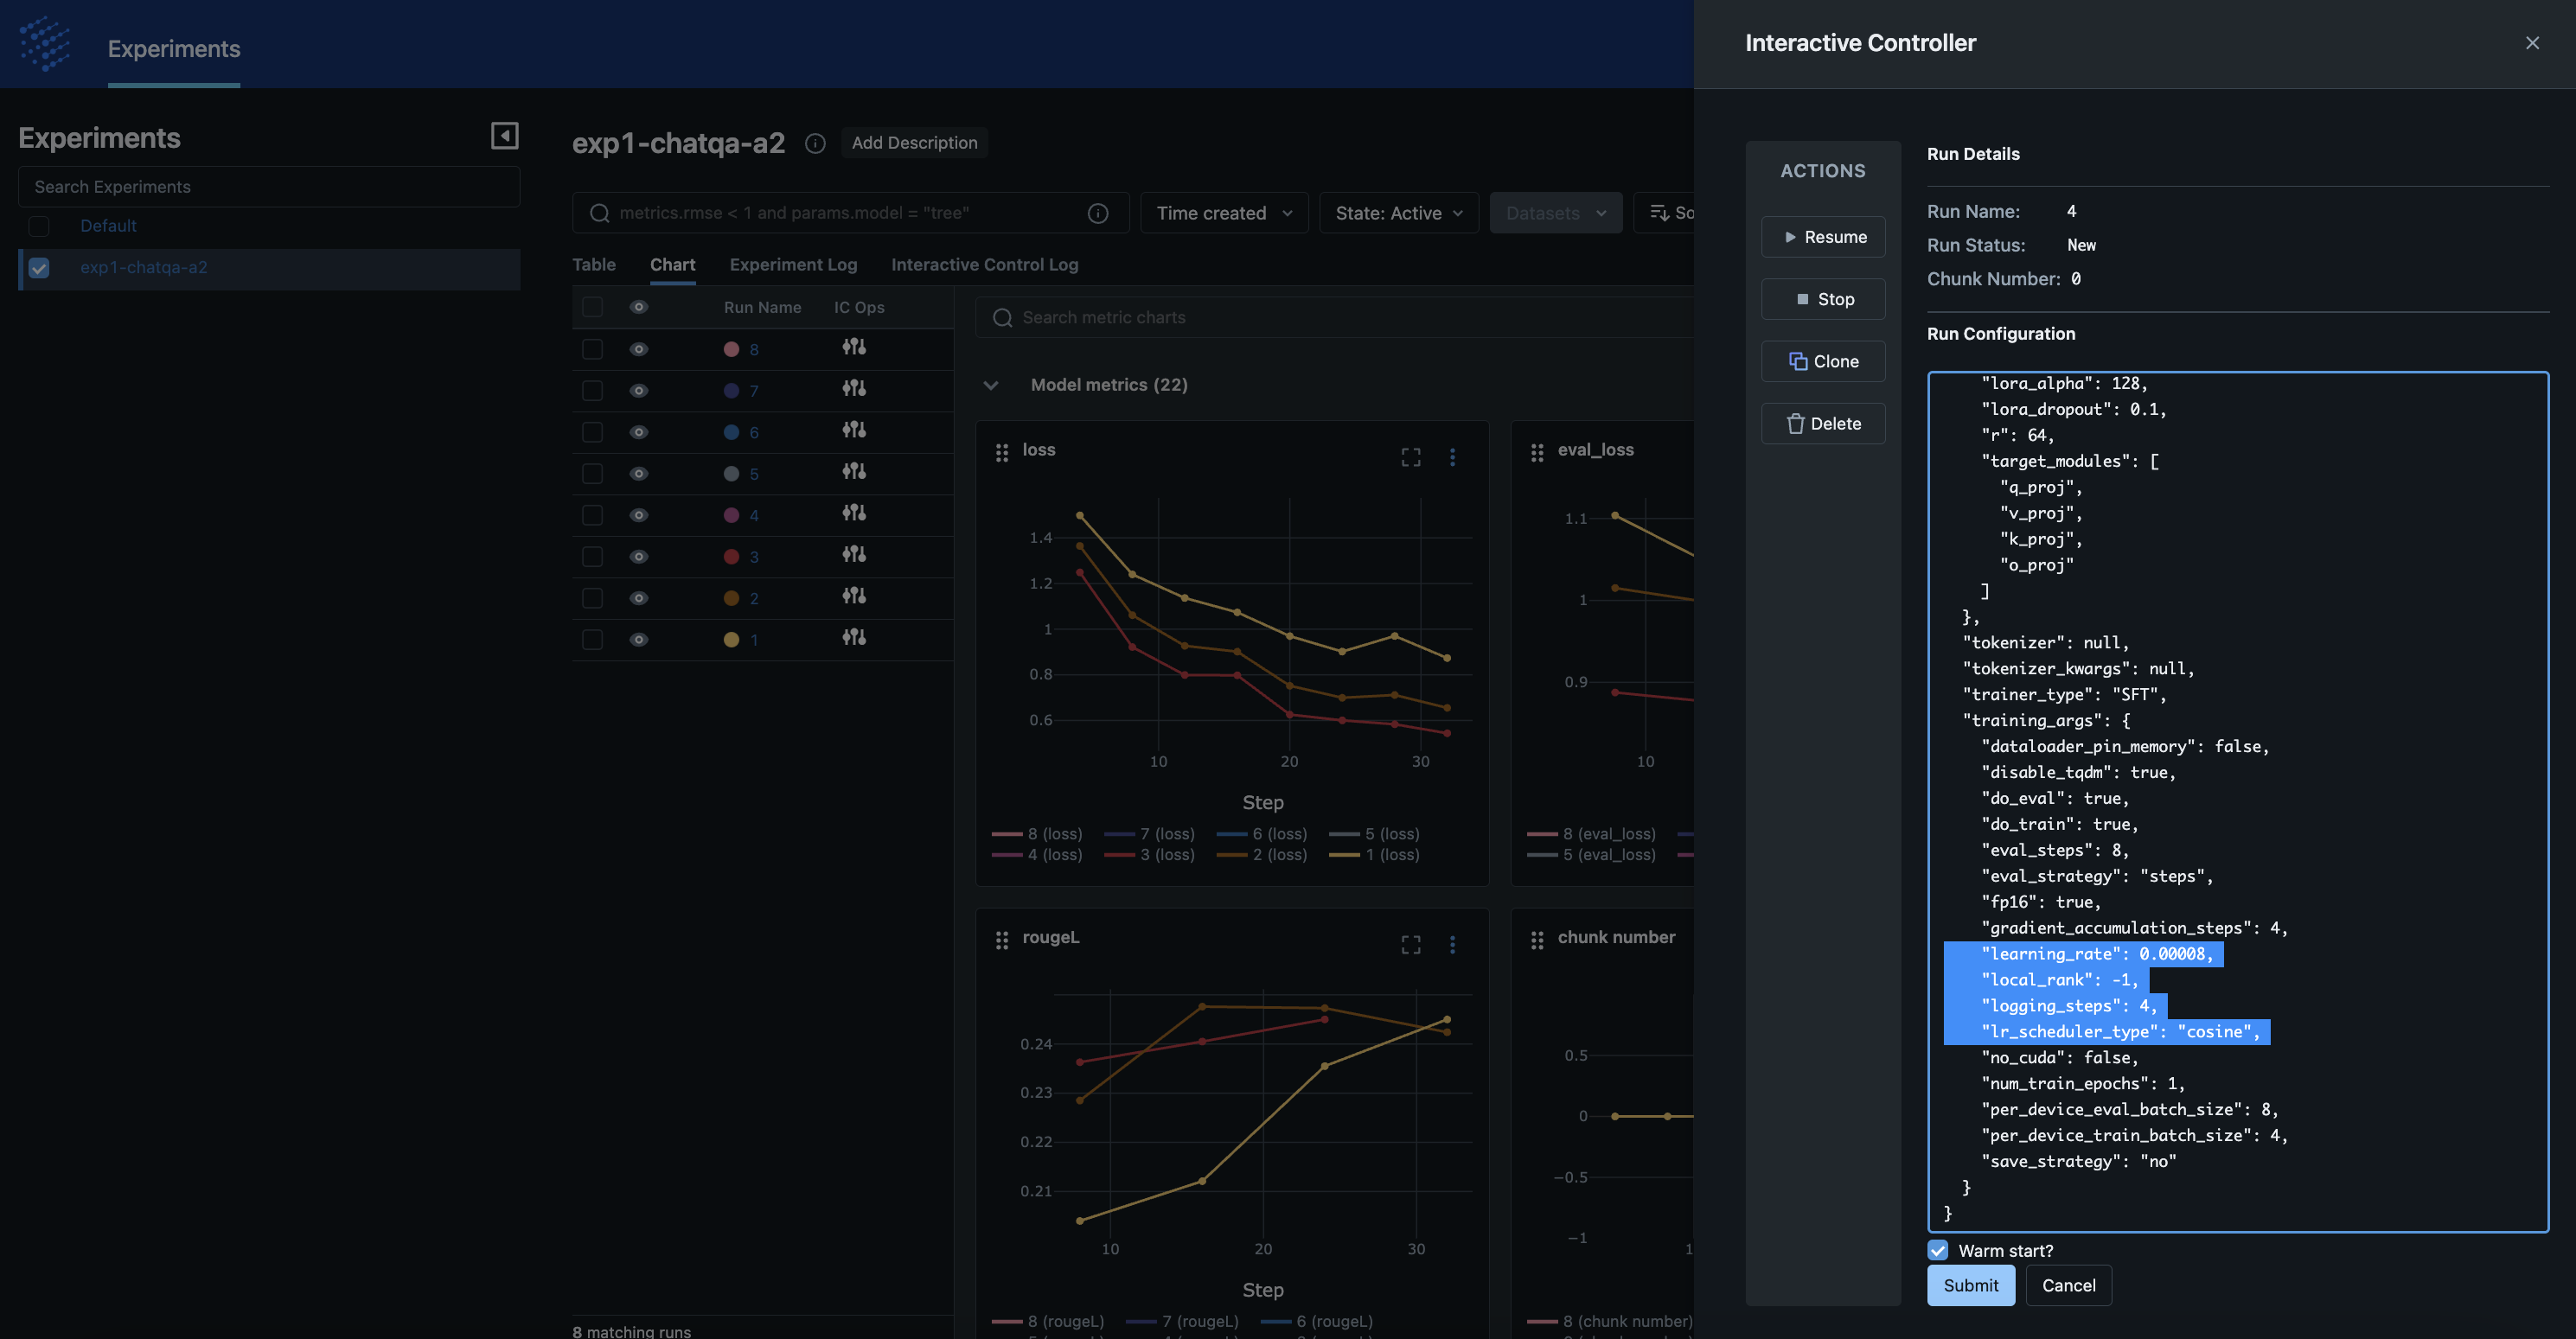
Task: Collapse the Model metrics section
Action: coord(990,385)
